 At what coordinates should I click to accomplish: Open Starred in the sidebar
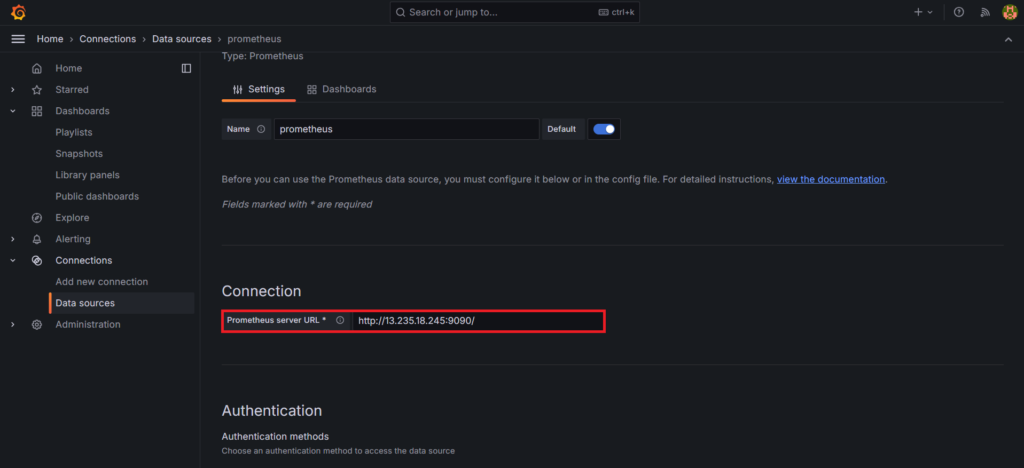72,90
